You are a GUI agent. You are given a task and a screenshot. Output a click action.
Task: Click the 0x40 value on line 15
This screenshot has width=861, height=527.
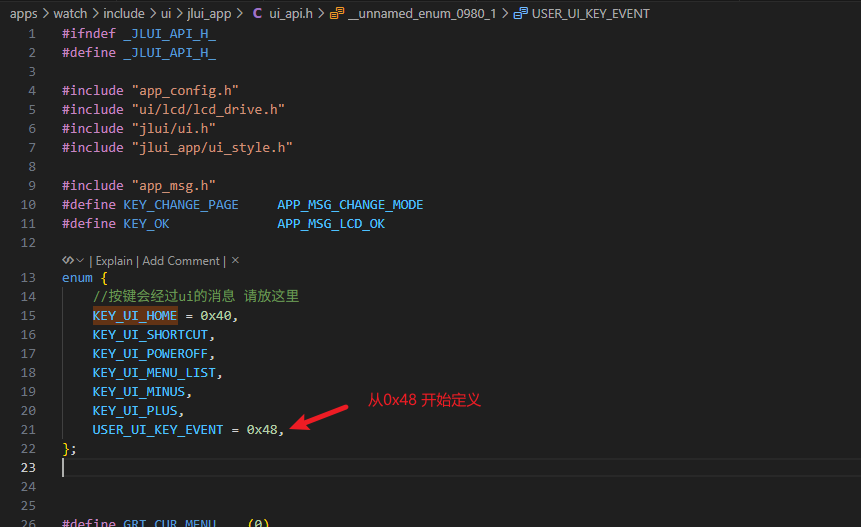point(216,316)
